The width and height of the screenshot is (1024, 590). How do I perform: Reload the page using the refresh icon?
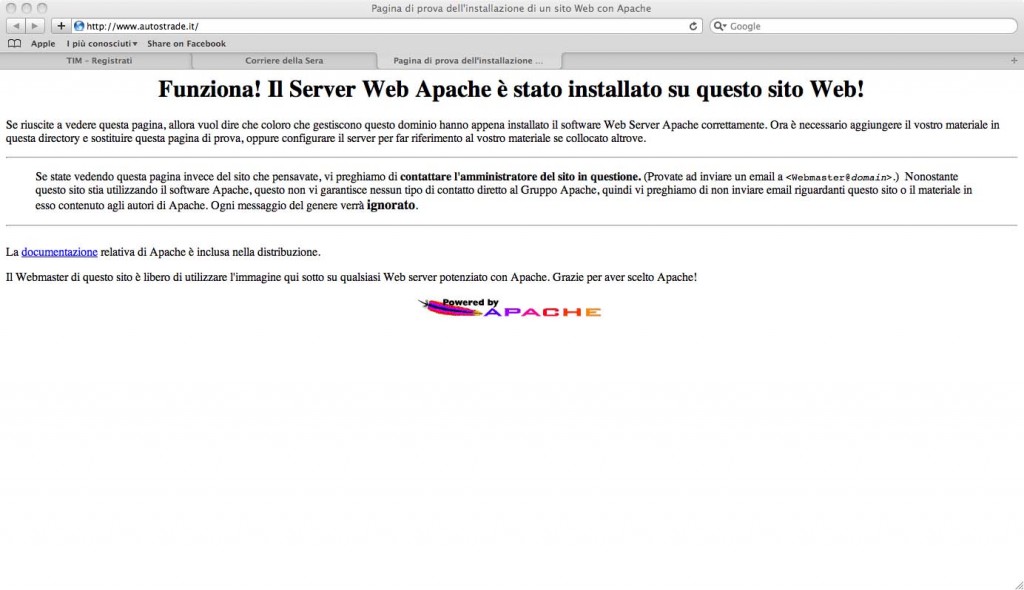[693, 26]
